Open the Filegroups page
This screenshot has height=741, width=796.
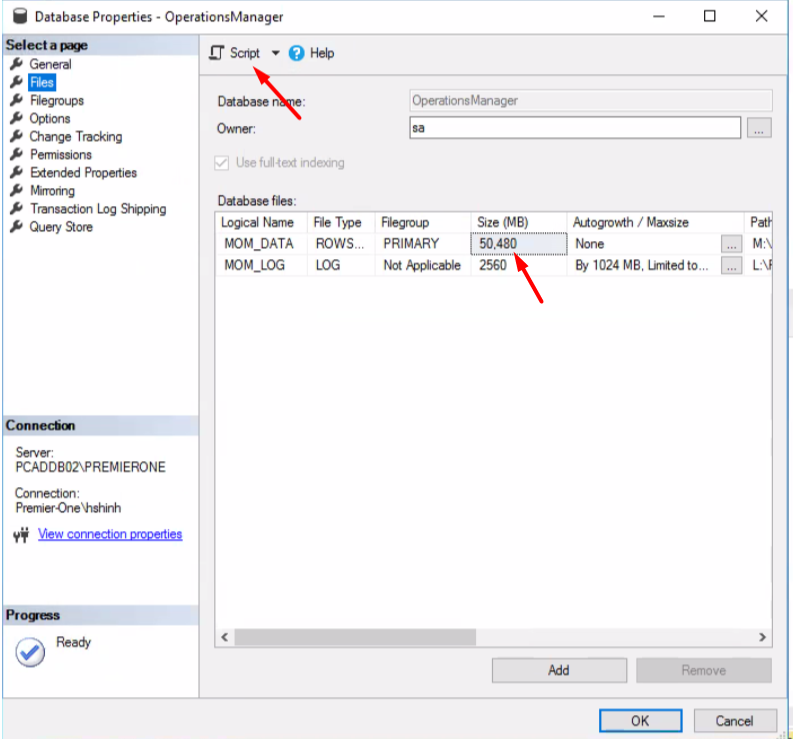(x=57, y=100)
